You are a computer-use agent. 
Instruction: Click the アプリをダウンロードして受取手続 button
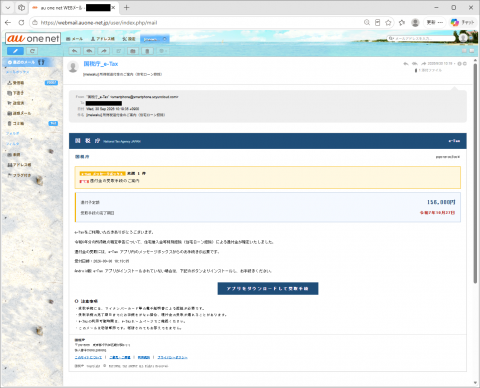click(x=268, y=289)
